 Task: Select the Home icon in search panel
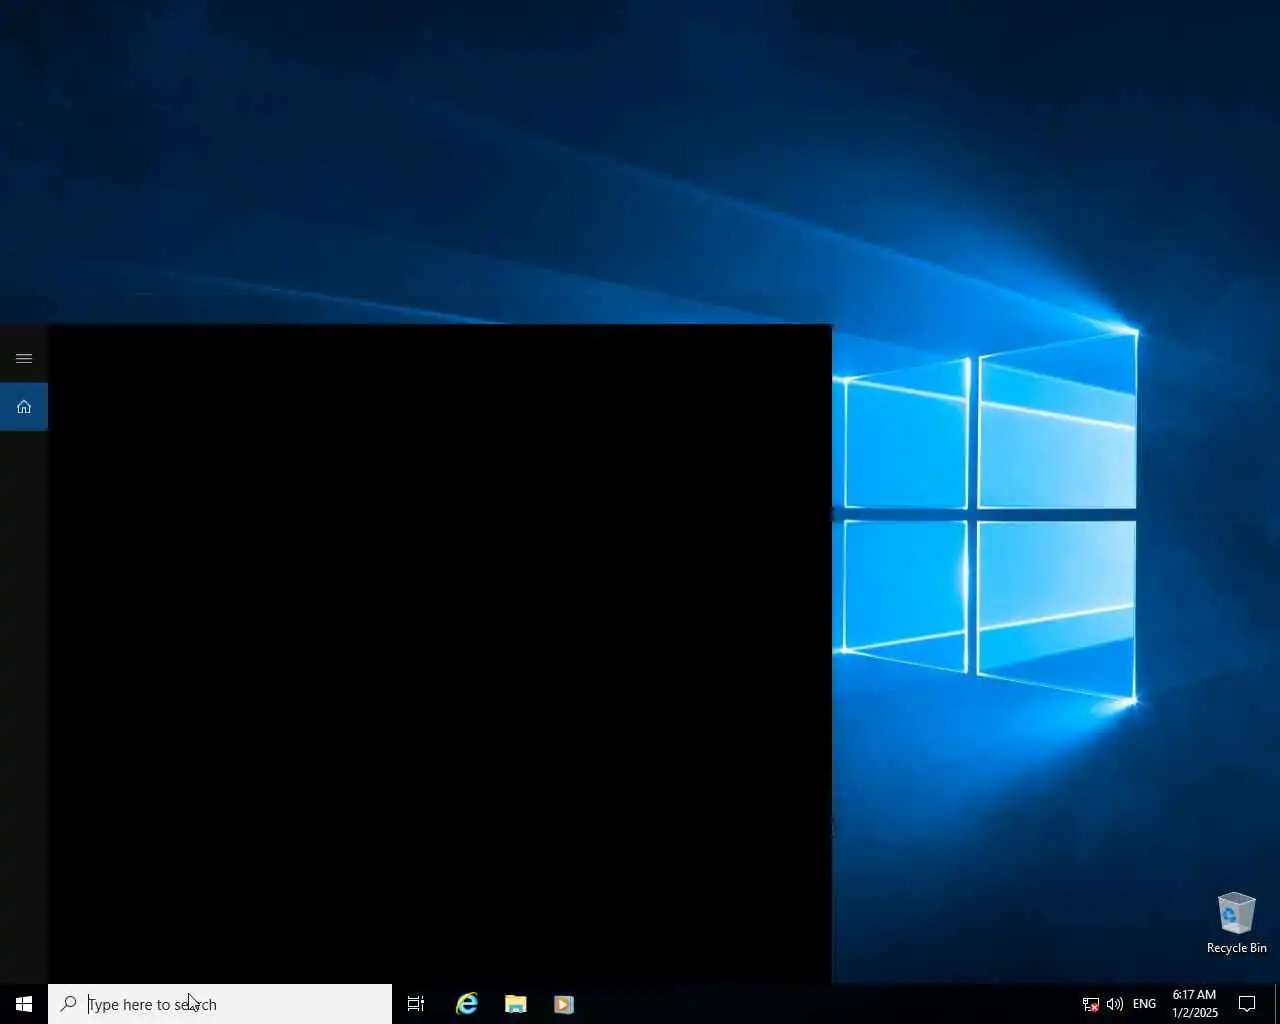[x=24, y=406]
